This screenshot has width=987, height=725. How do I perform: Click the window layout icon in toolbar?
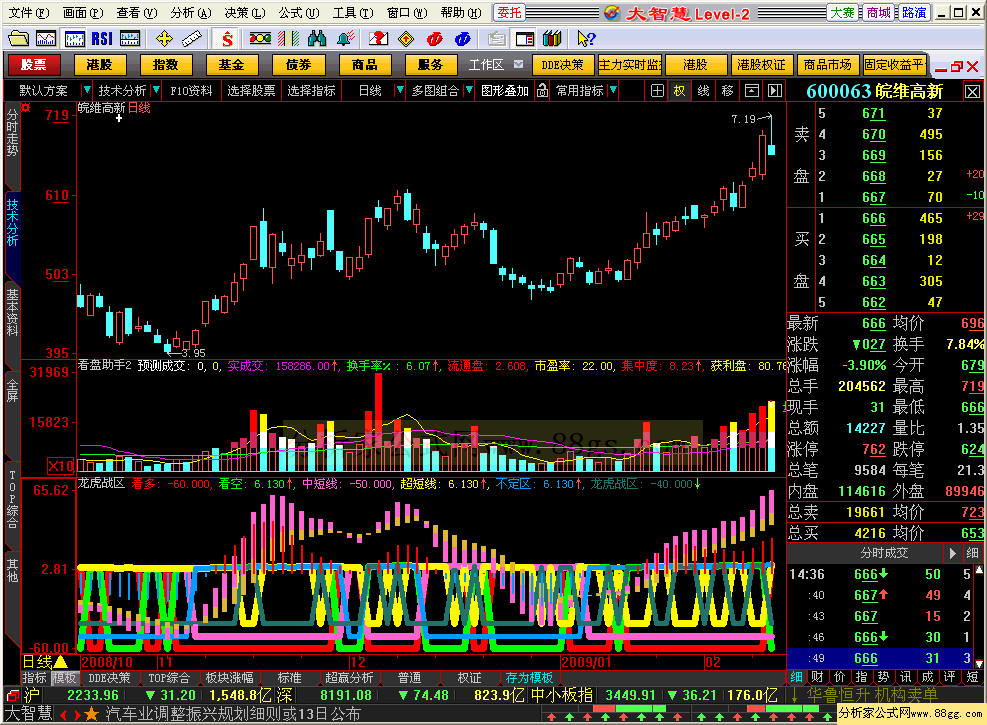[524, 39]
